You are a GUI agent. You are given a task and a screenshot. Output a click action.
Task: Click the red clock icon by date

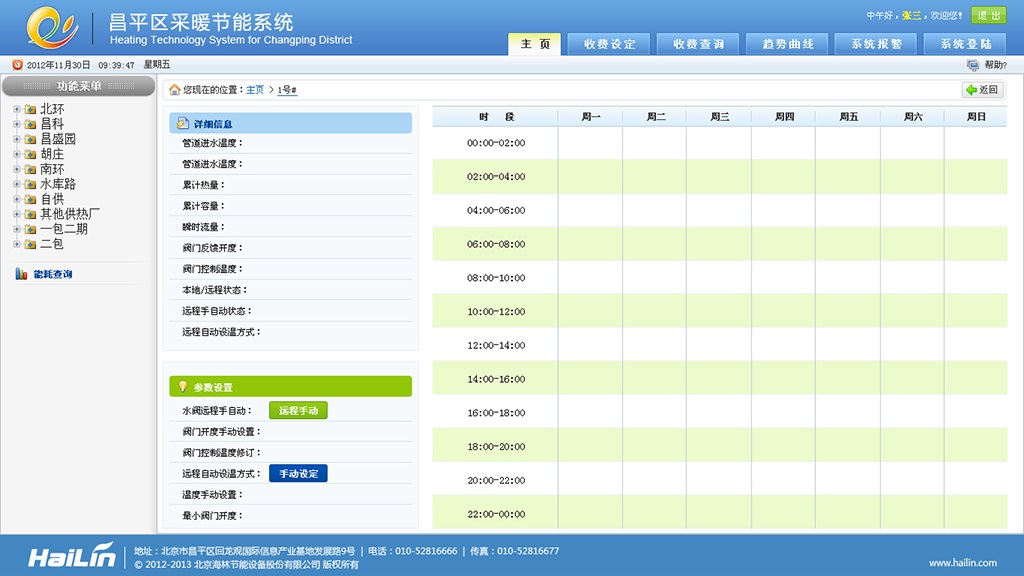pos(18,65)
